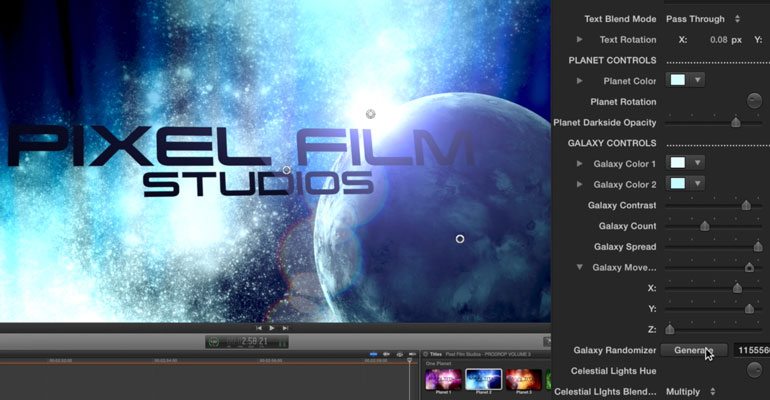Click the timecode display 2:58:21

coord(254,341)
